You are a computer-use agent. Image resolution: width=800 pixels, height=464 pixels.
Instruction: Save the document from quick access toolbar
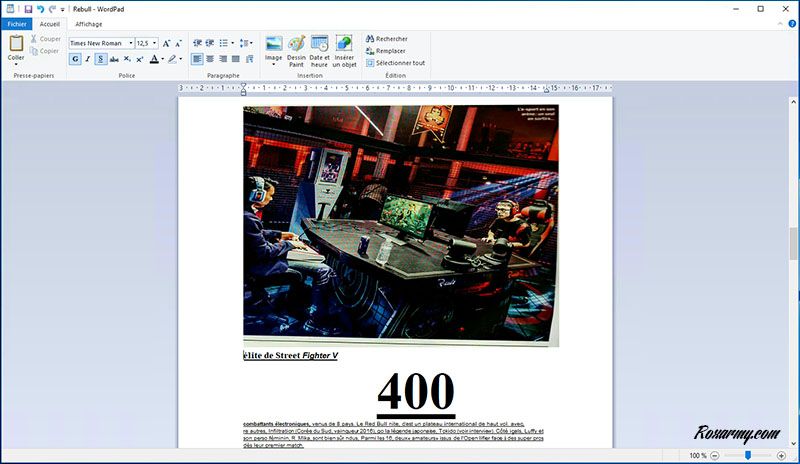tap(28, 8)
